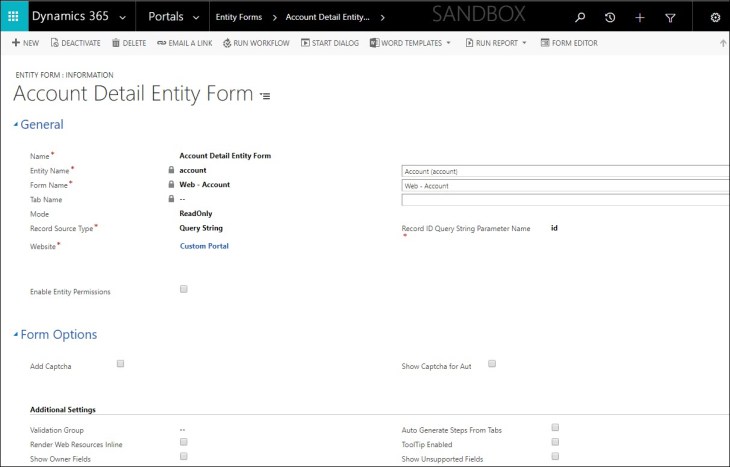Open the app launcher waffle icon
The width and height of the screenshot is (730, 467).
[x=13, y=17]
